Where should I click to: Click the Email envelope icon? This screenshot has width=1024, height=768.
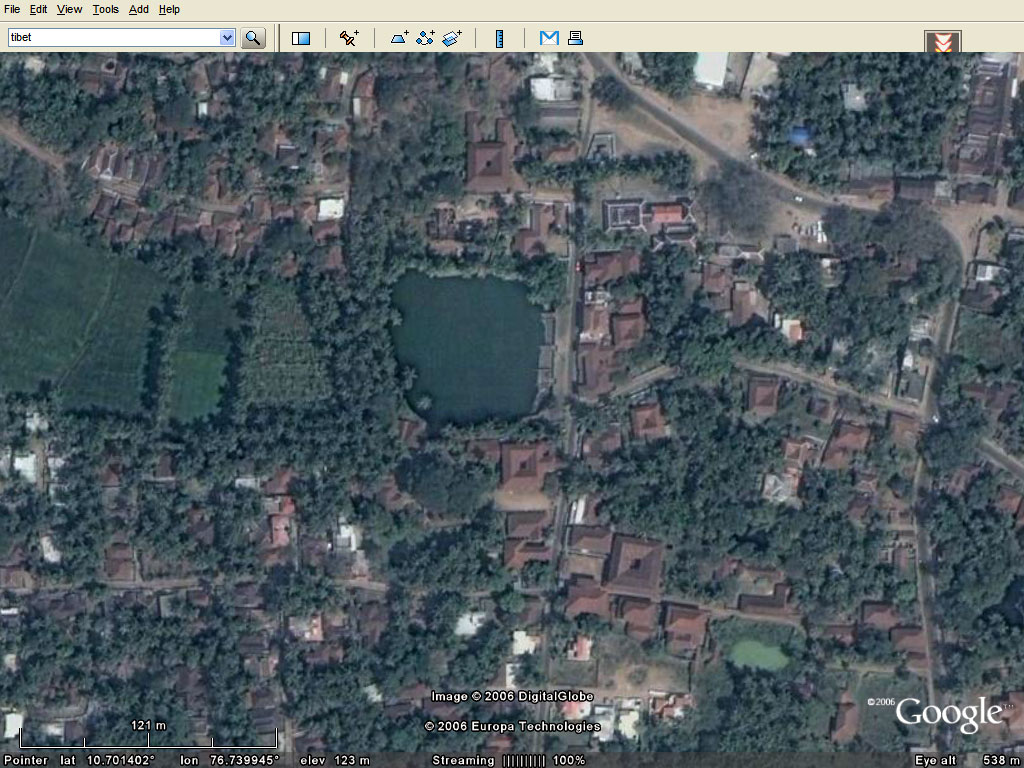tap(549, 39)
